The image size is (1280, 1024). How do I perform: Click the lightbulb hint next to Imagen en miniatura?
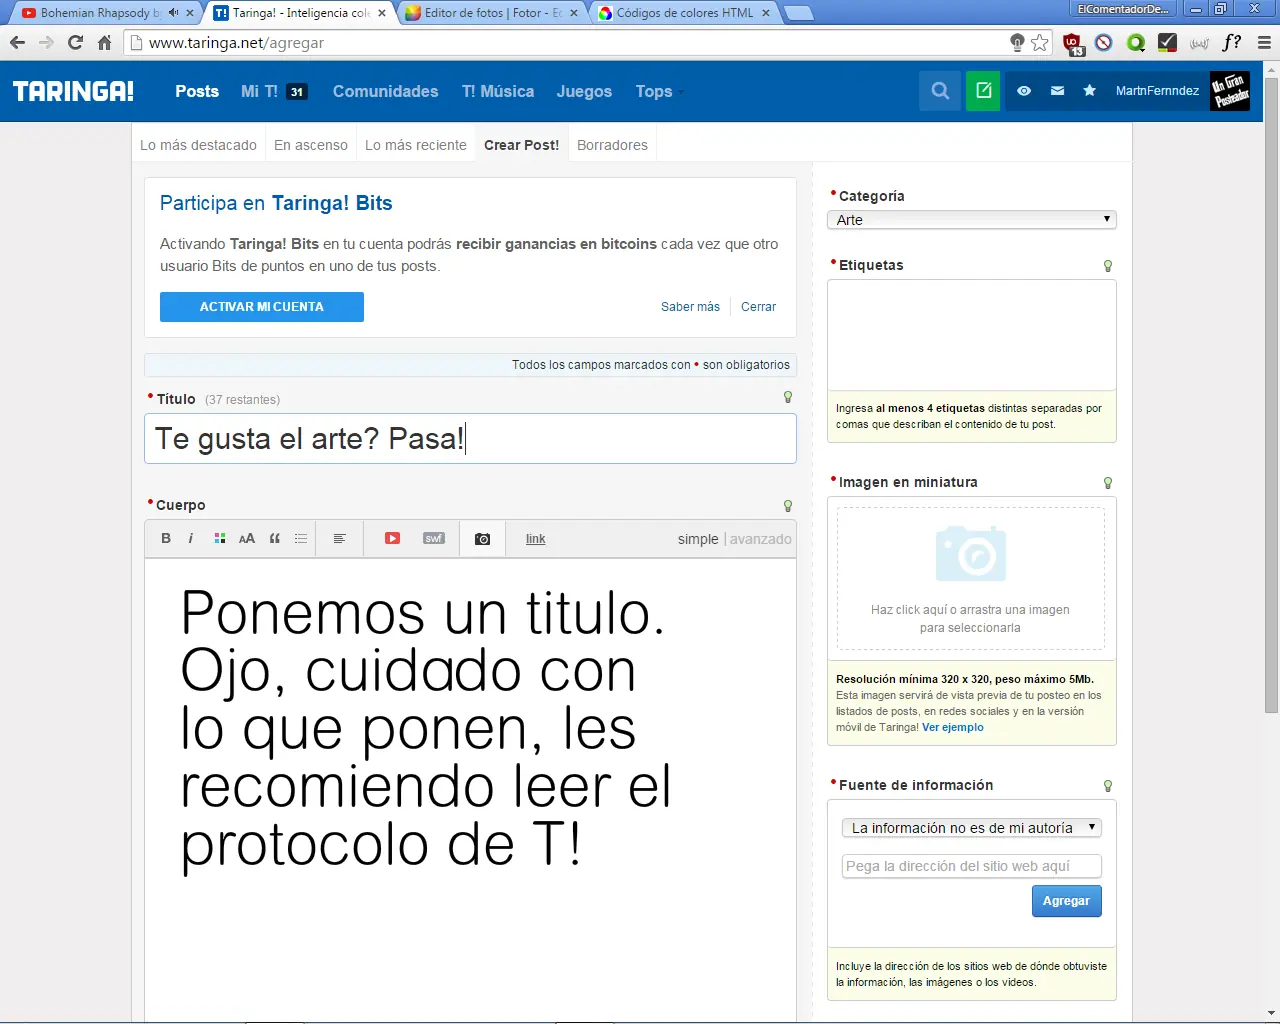click(1108, 483)
